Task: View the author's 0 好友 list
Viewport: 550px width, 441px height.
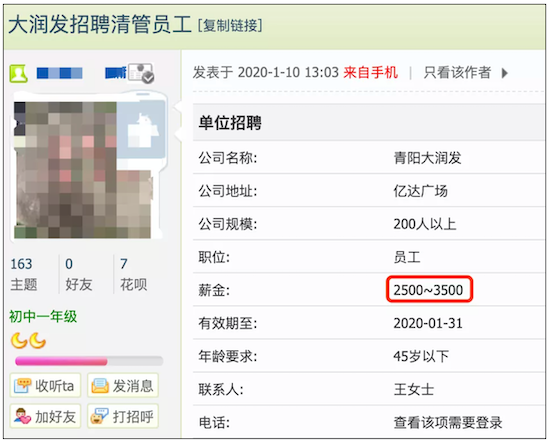Action: click(79, 274)
